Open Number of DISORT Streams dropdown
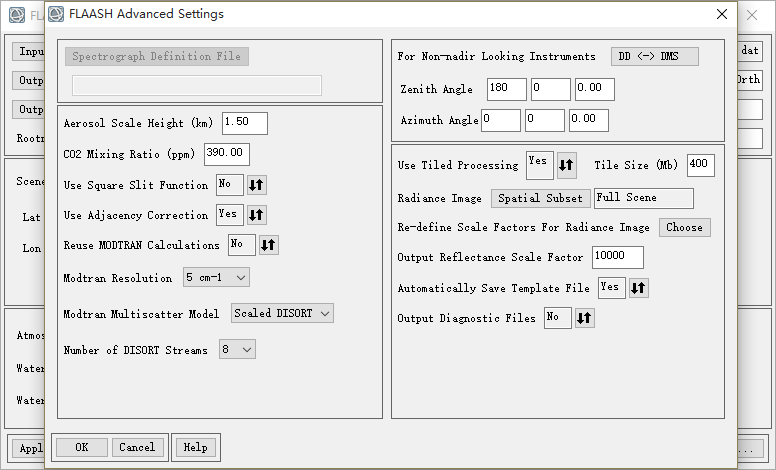Screen dimensions: 776x470 coord(237,350)
